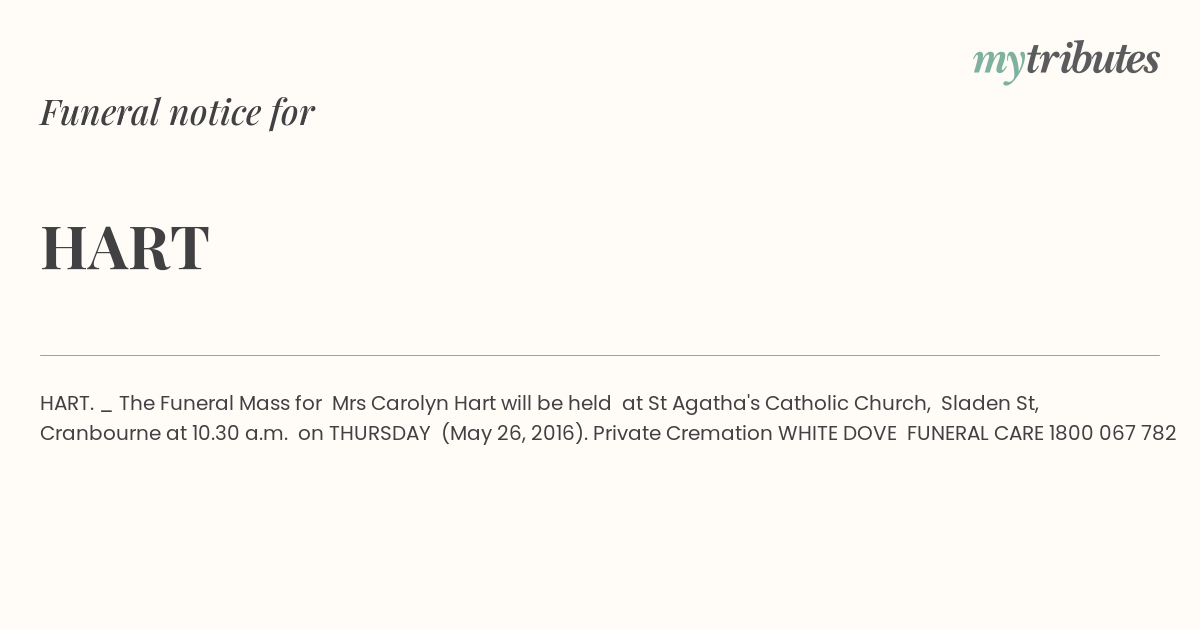Click "St Agatha's Catholic Church" text
The image size is (1200, 630).
[789, 403]
